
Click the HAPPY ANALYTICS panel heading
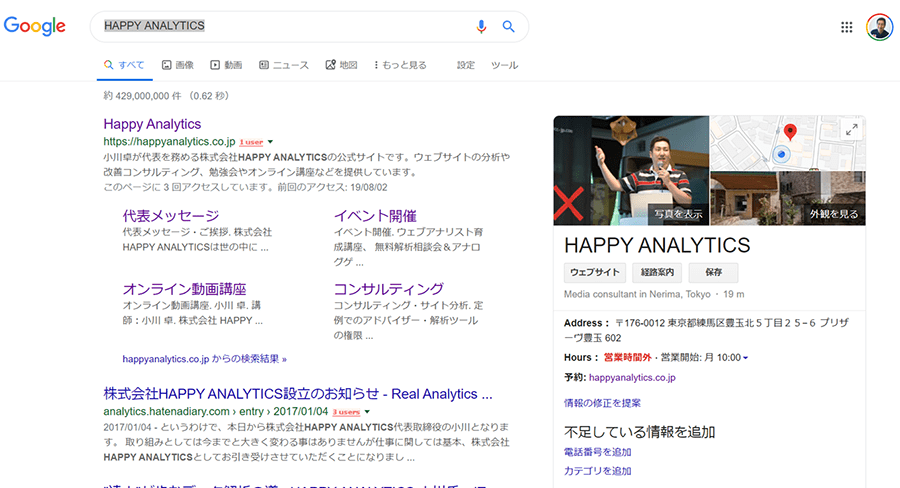click(x=657, y=245)
